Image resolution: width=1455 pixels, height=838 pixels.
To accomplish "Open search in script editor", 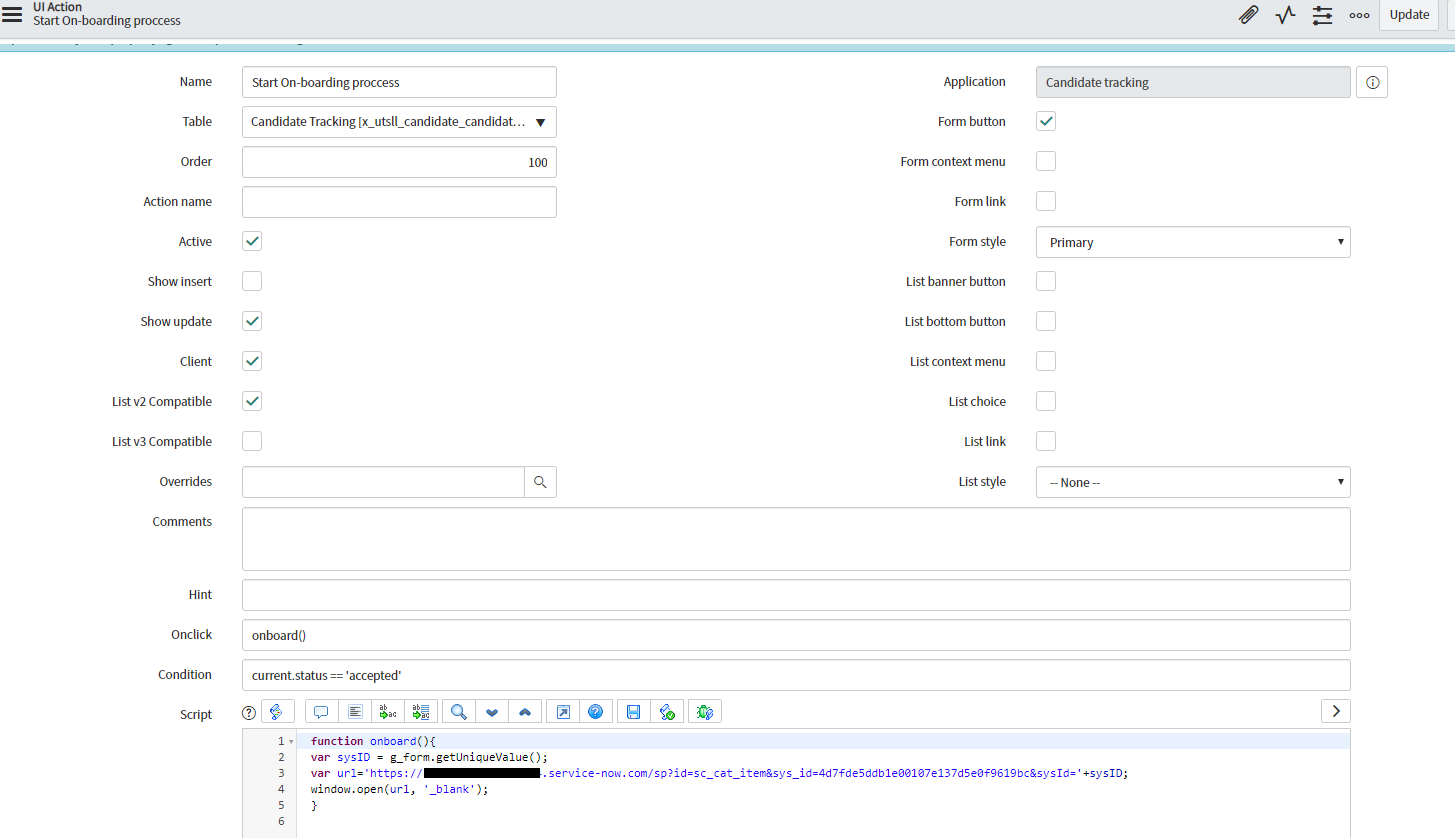I will coord(459,712).
